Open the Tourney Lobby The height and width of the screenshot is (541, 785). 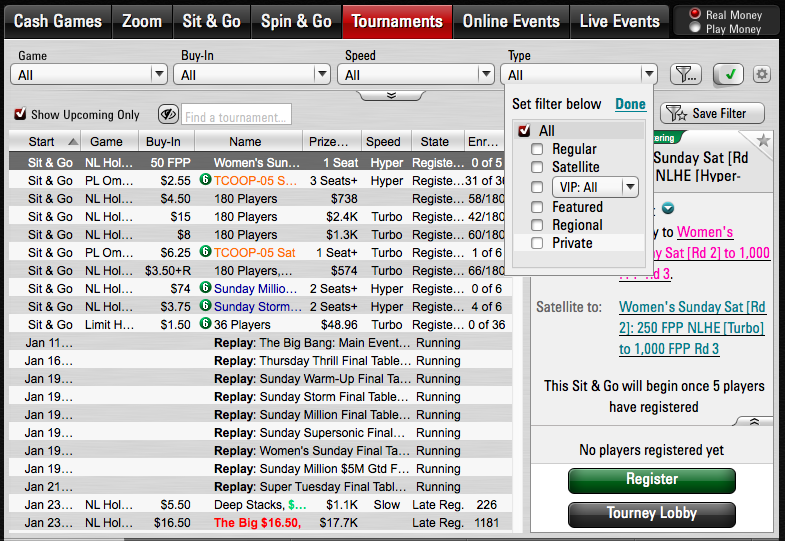click(x=652, y=514)
